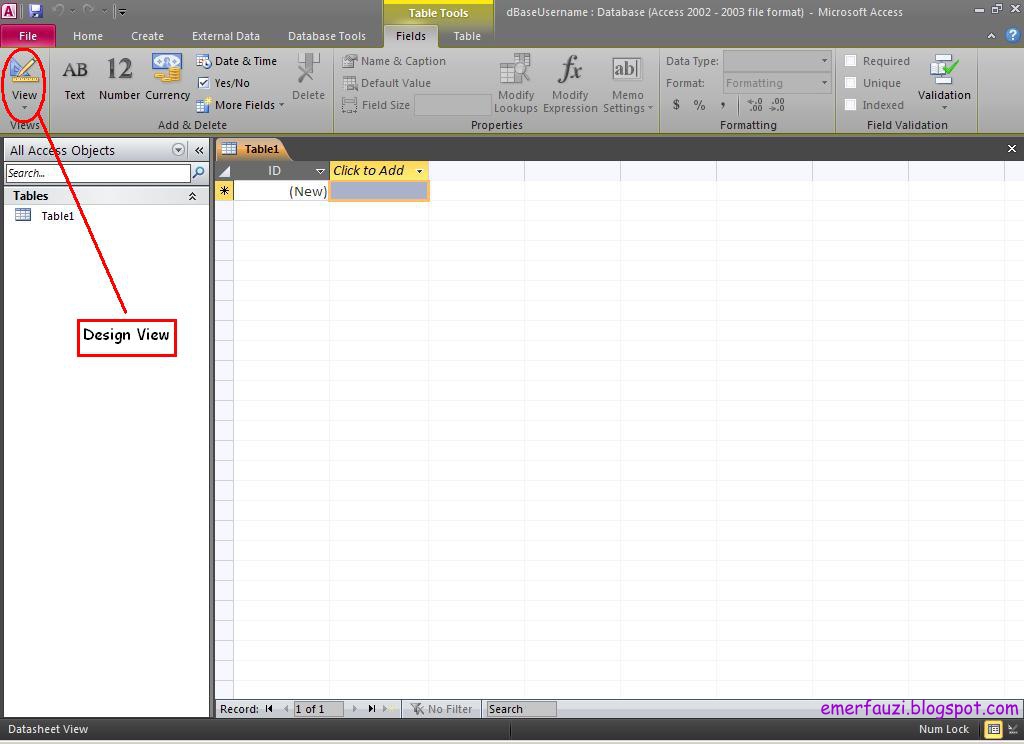Click the Default Value icon
Viewport: 1024px width, 744px height.
[350, 83]
